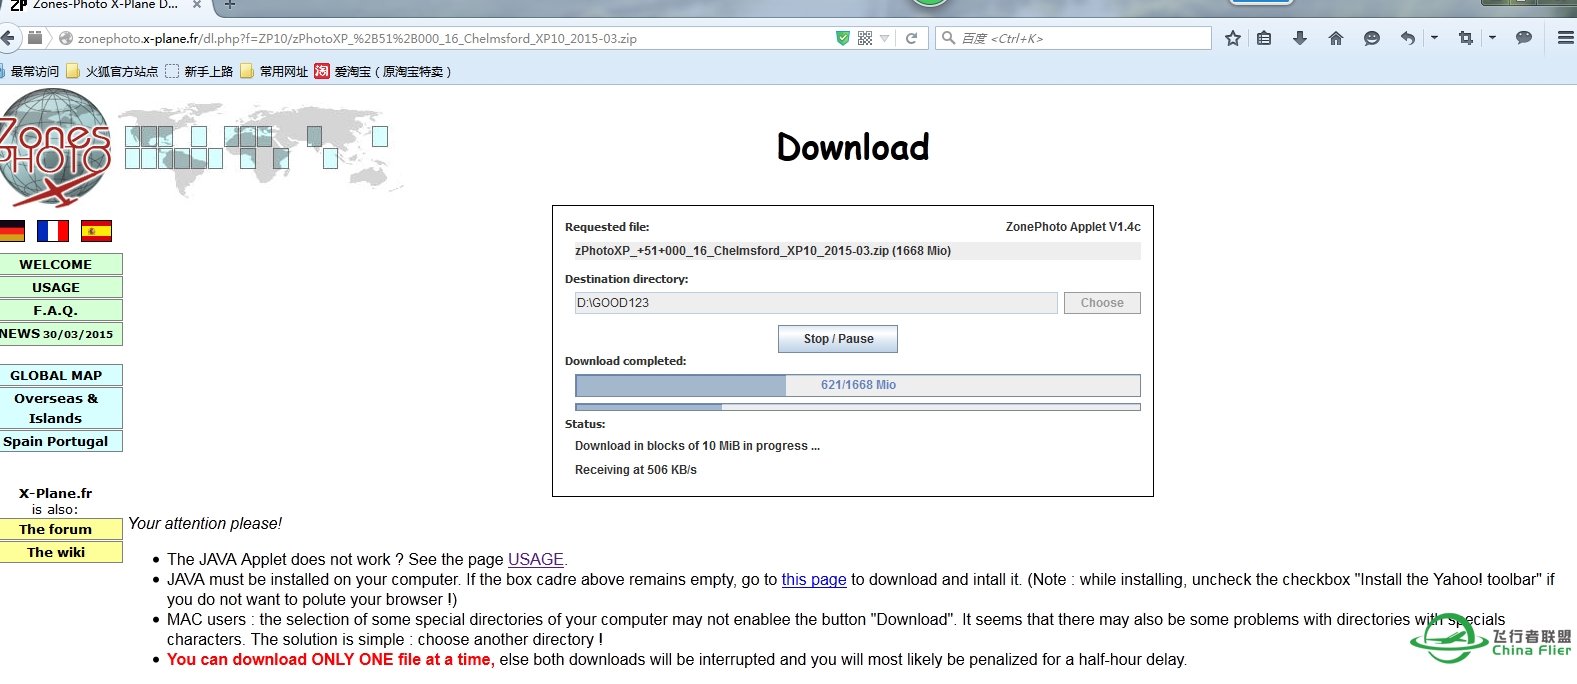Image resolution: width=1577 pixels, height=684 pixels.
Task: Click the browser back arrow
Action: (x=8, y=38)
